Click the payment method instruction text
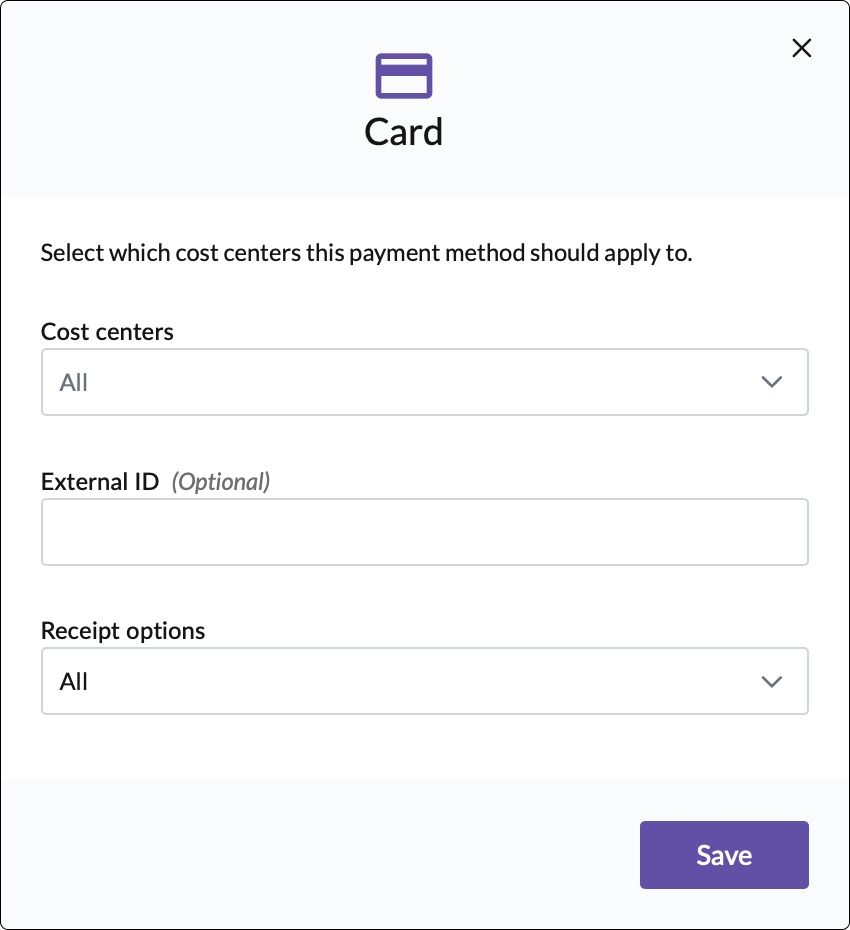Screen dimensions: 850x930 [366, 252]
